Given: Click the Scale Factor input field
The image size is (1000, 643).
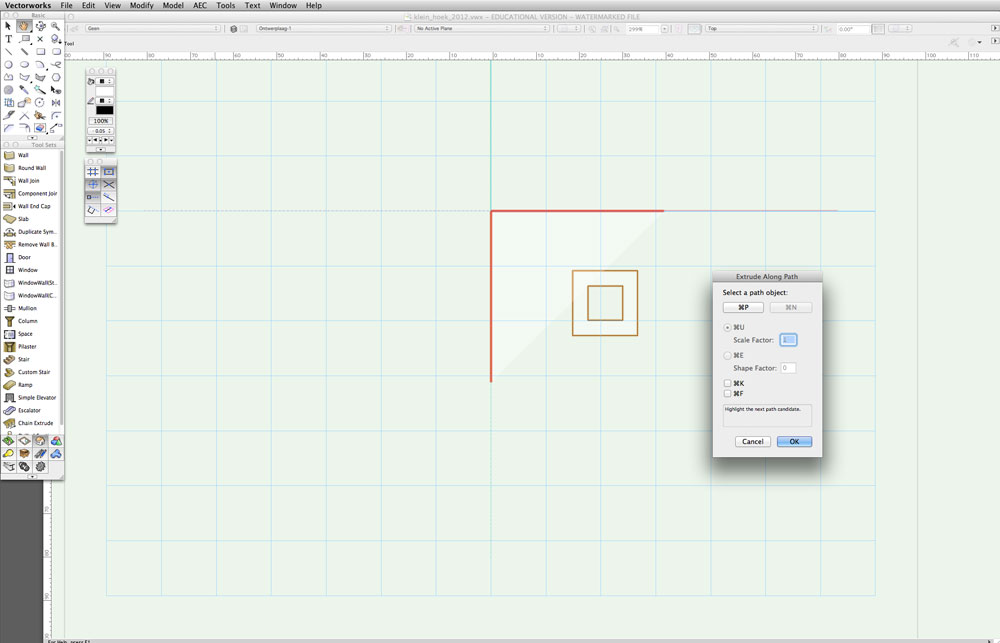Looking at the screenshot, I should (x=788, y=340).
